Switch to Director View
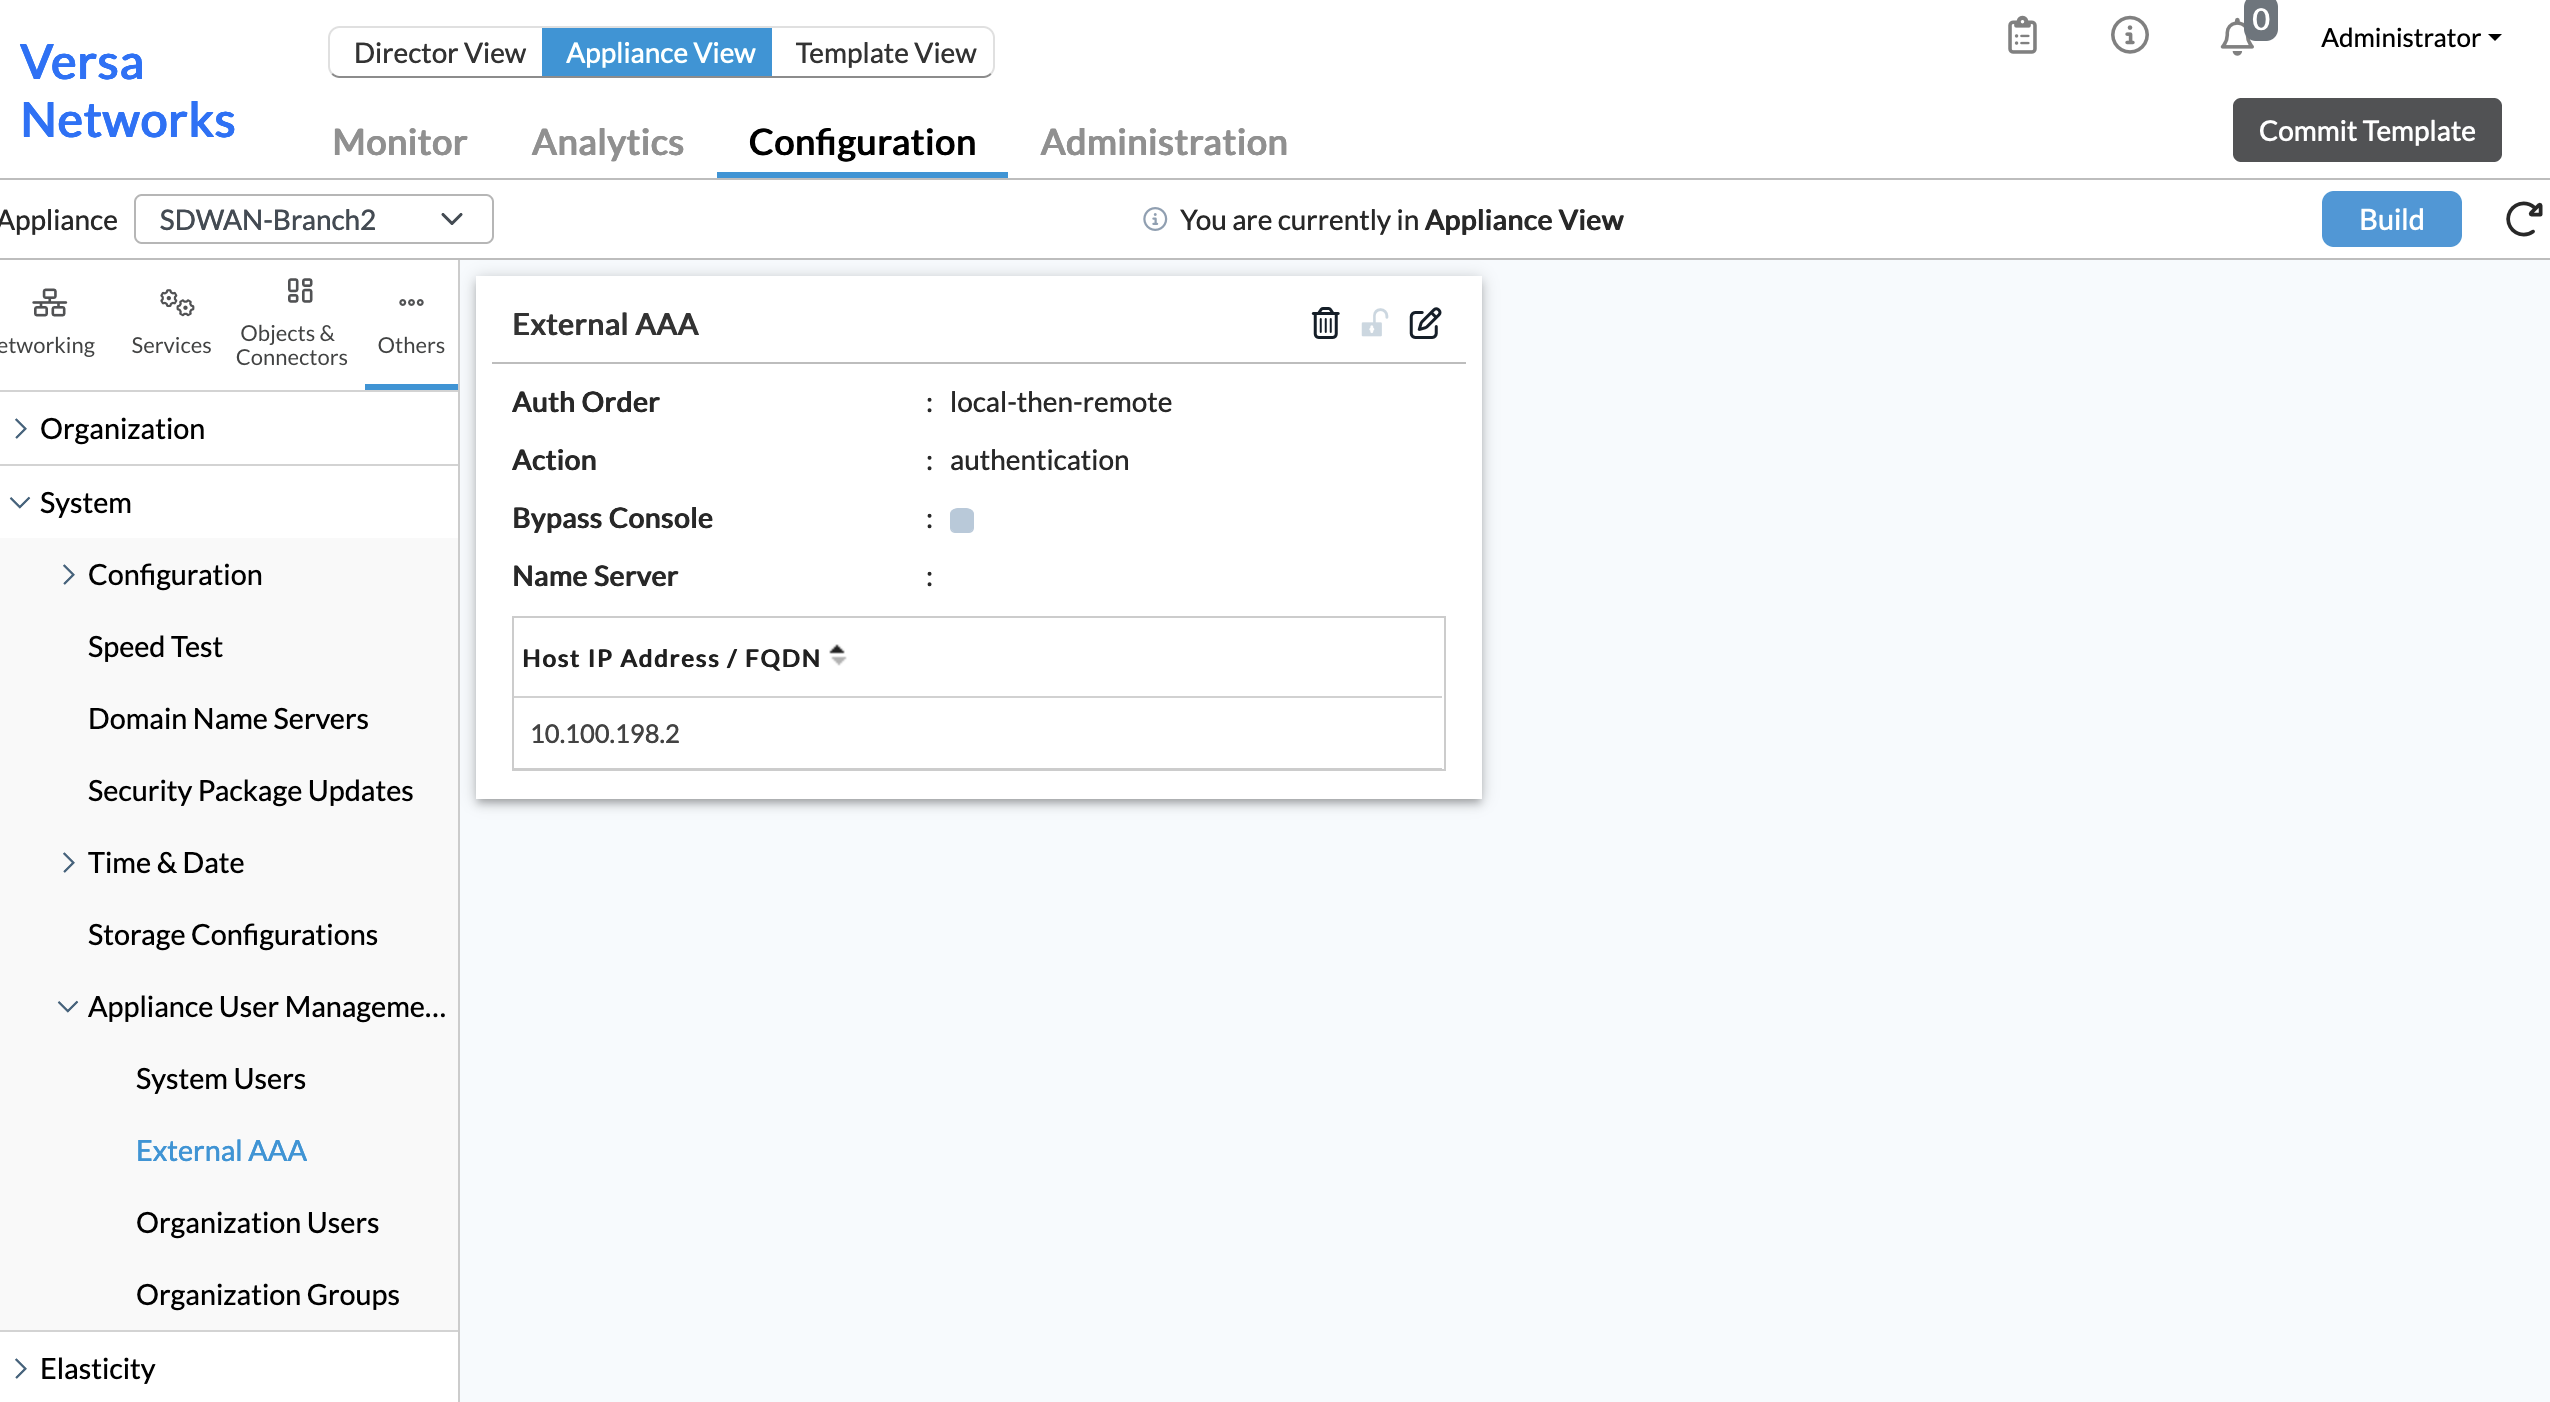The image size is (2550, 1402). coord(439,52)
